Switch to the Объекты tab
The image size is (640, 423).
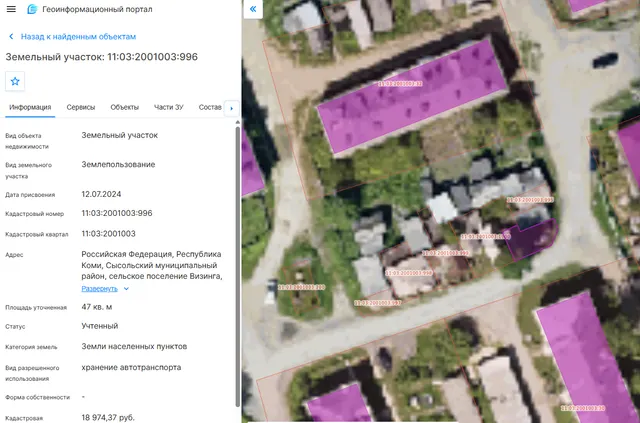click(124, 107)
